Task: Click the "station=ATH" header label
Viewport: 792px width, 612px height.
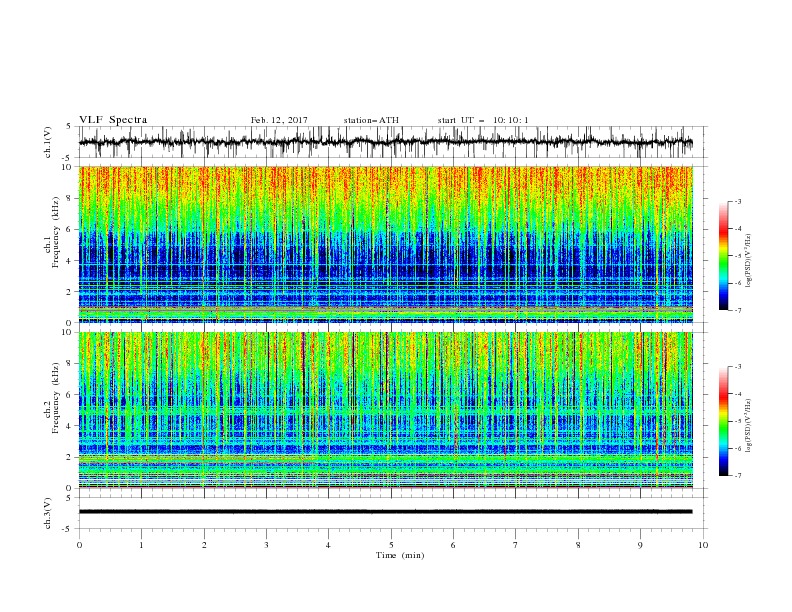Action: [x=371, y=120]
